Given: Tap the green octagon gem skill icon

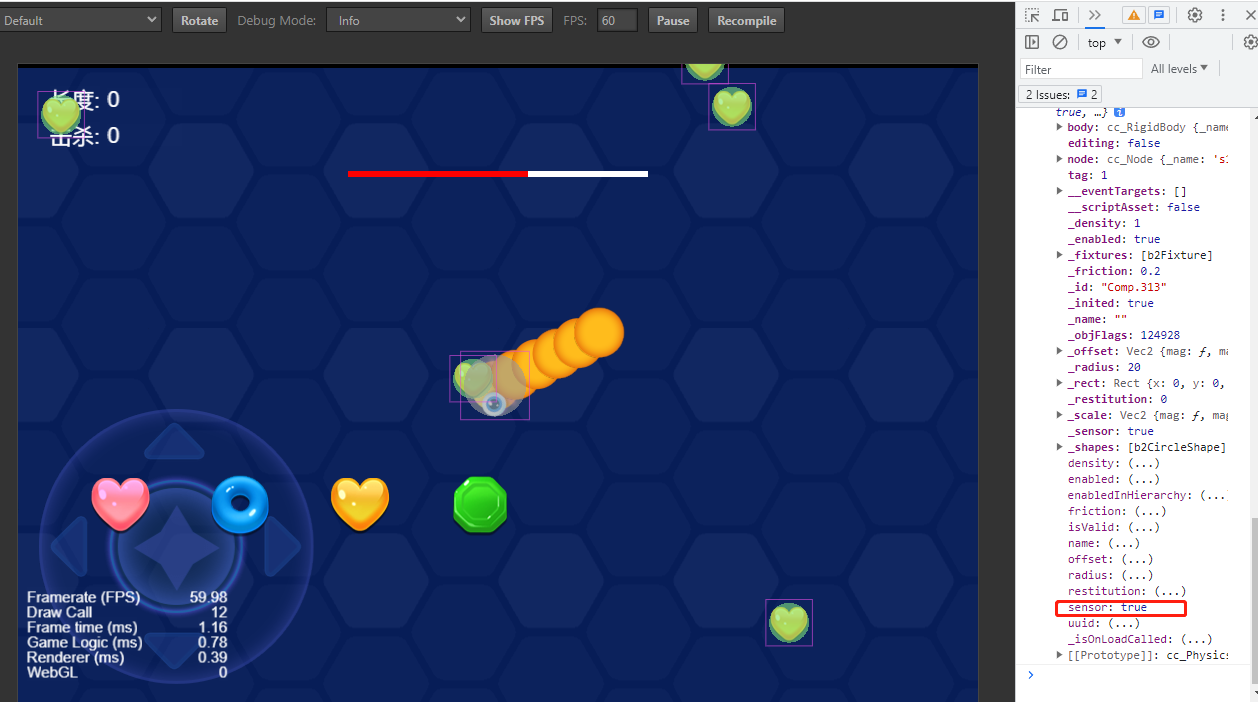Looking at the screenshot, I should (480, 504).
